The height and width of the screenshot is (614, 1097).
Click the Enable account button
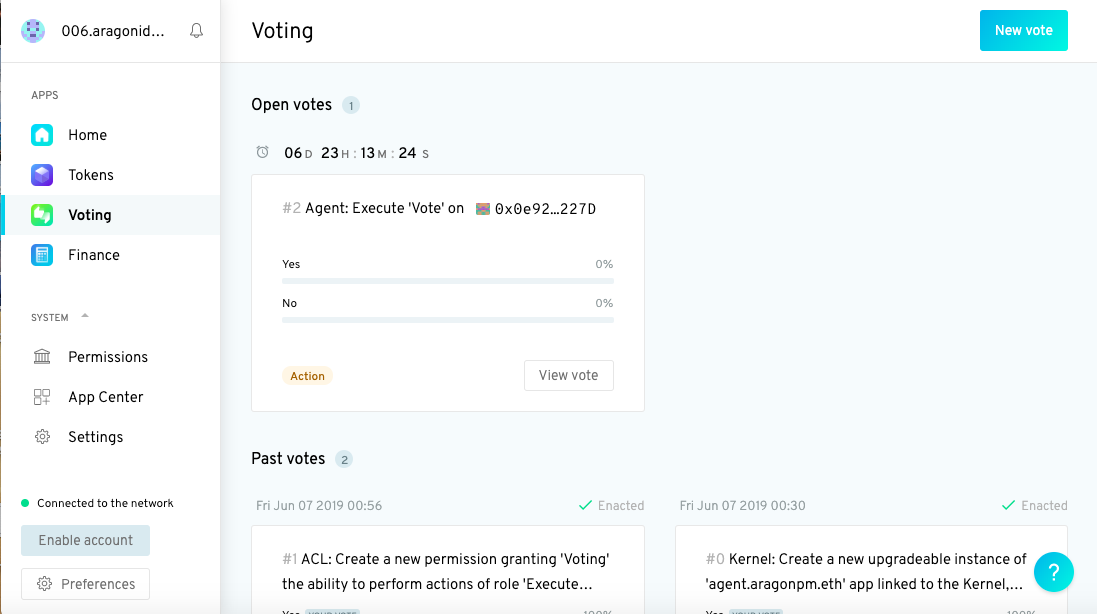pos(85,541)
